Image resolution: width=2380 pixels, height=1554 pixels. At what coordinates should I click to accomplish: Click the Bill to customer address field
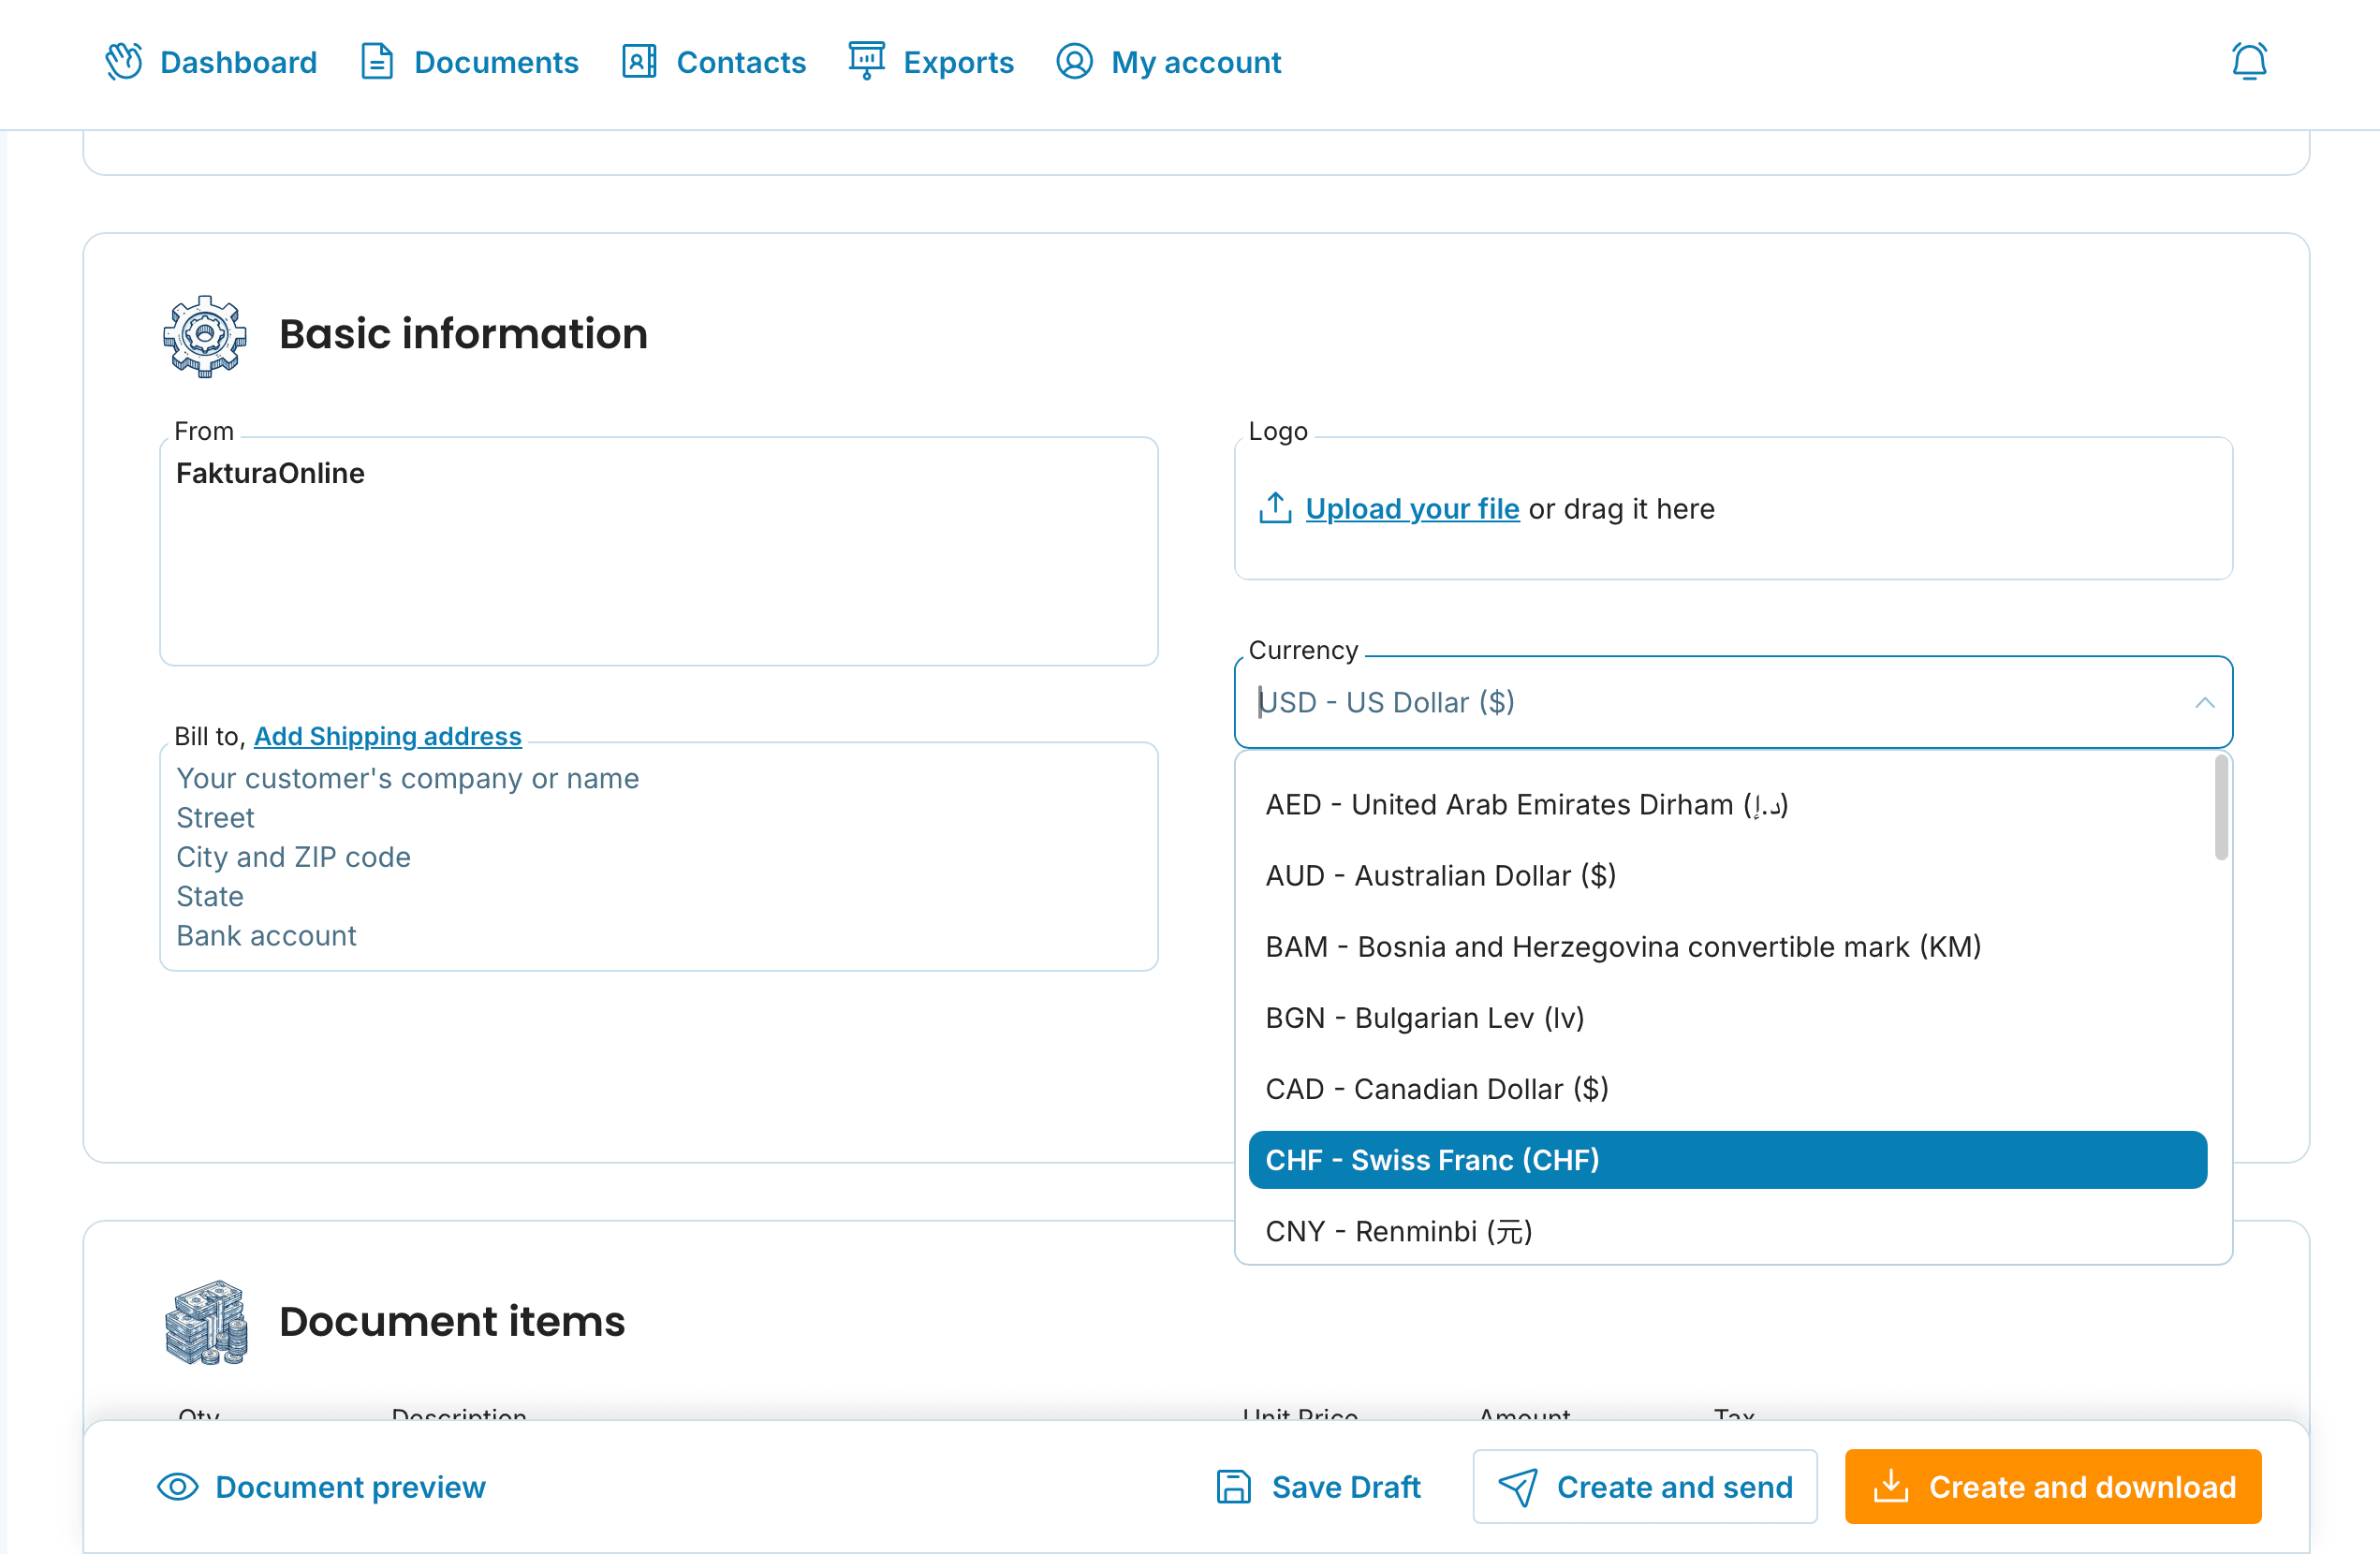[x=659, y=857]
